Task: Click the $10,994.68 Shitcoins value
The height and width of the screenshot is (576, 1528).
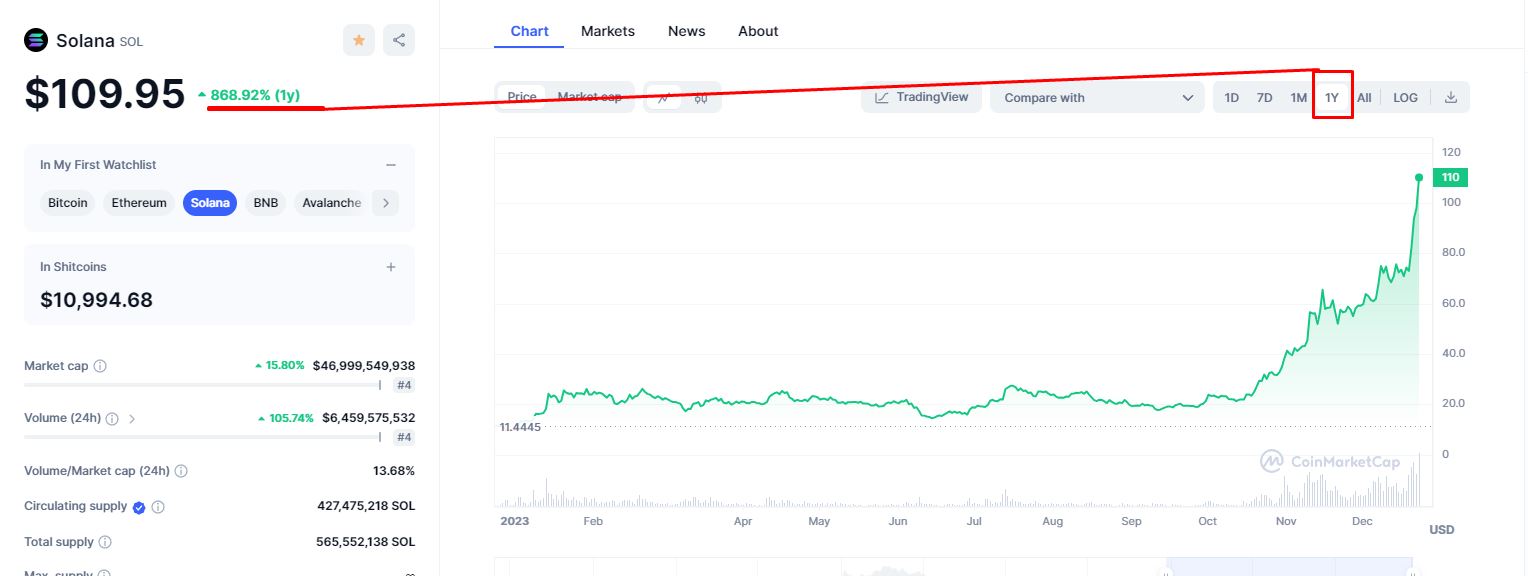Action: point(96,299)
